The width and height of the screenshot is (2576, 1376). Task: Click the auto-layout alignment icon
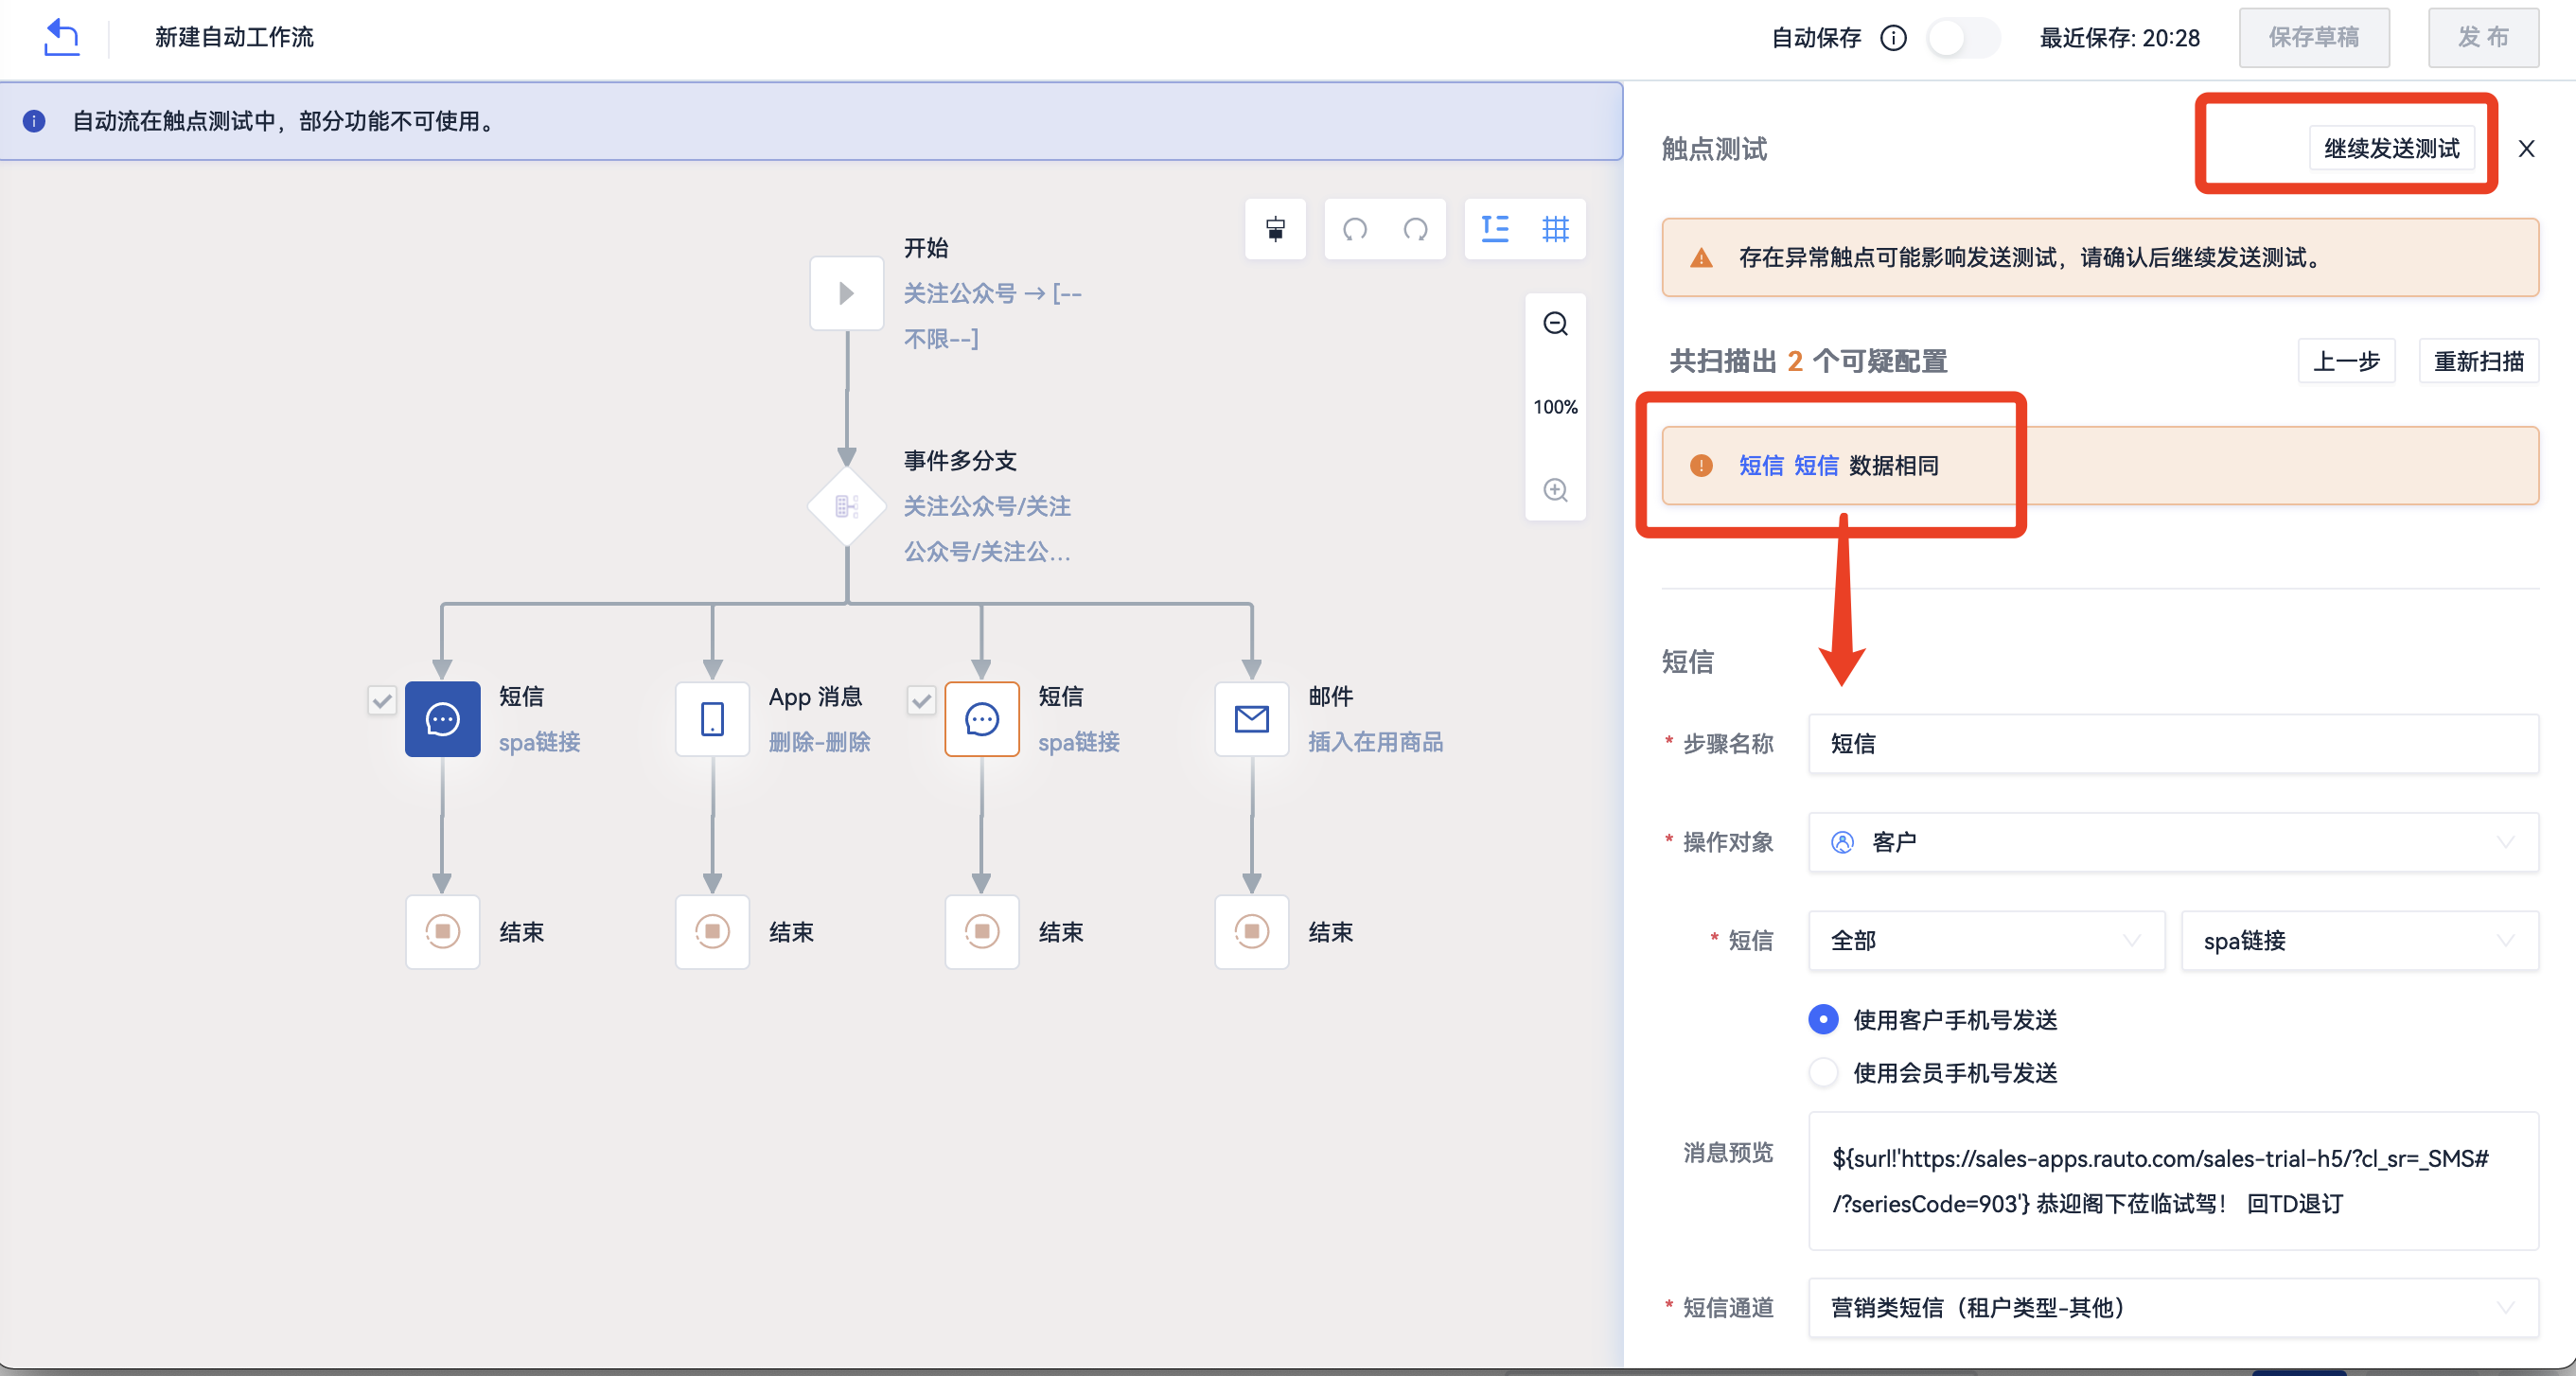pyautogui.click(x=1495, y=229)
